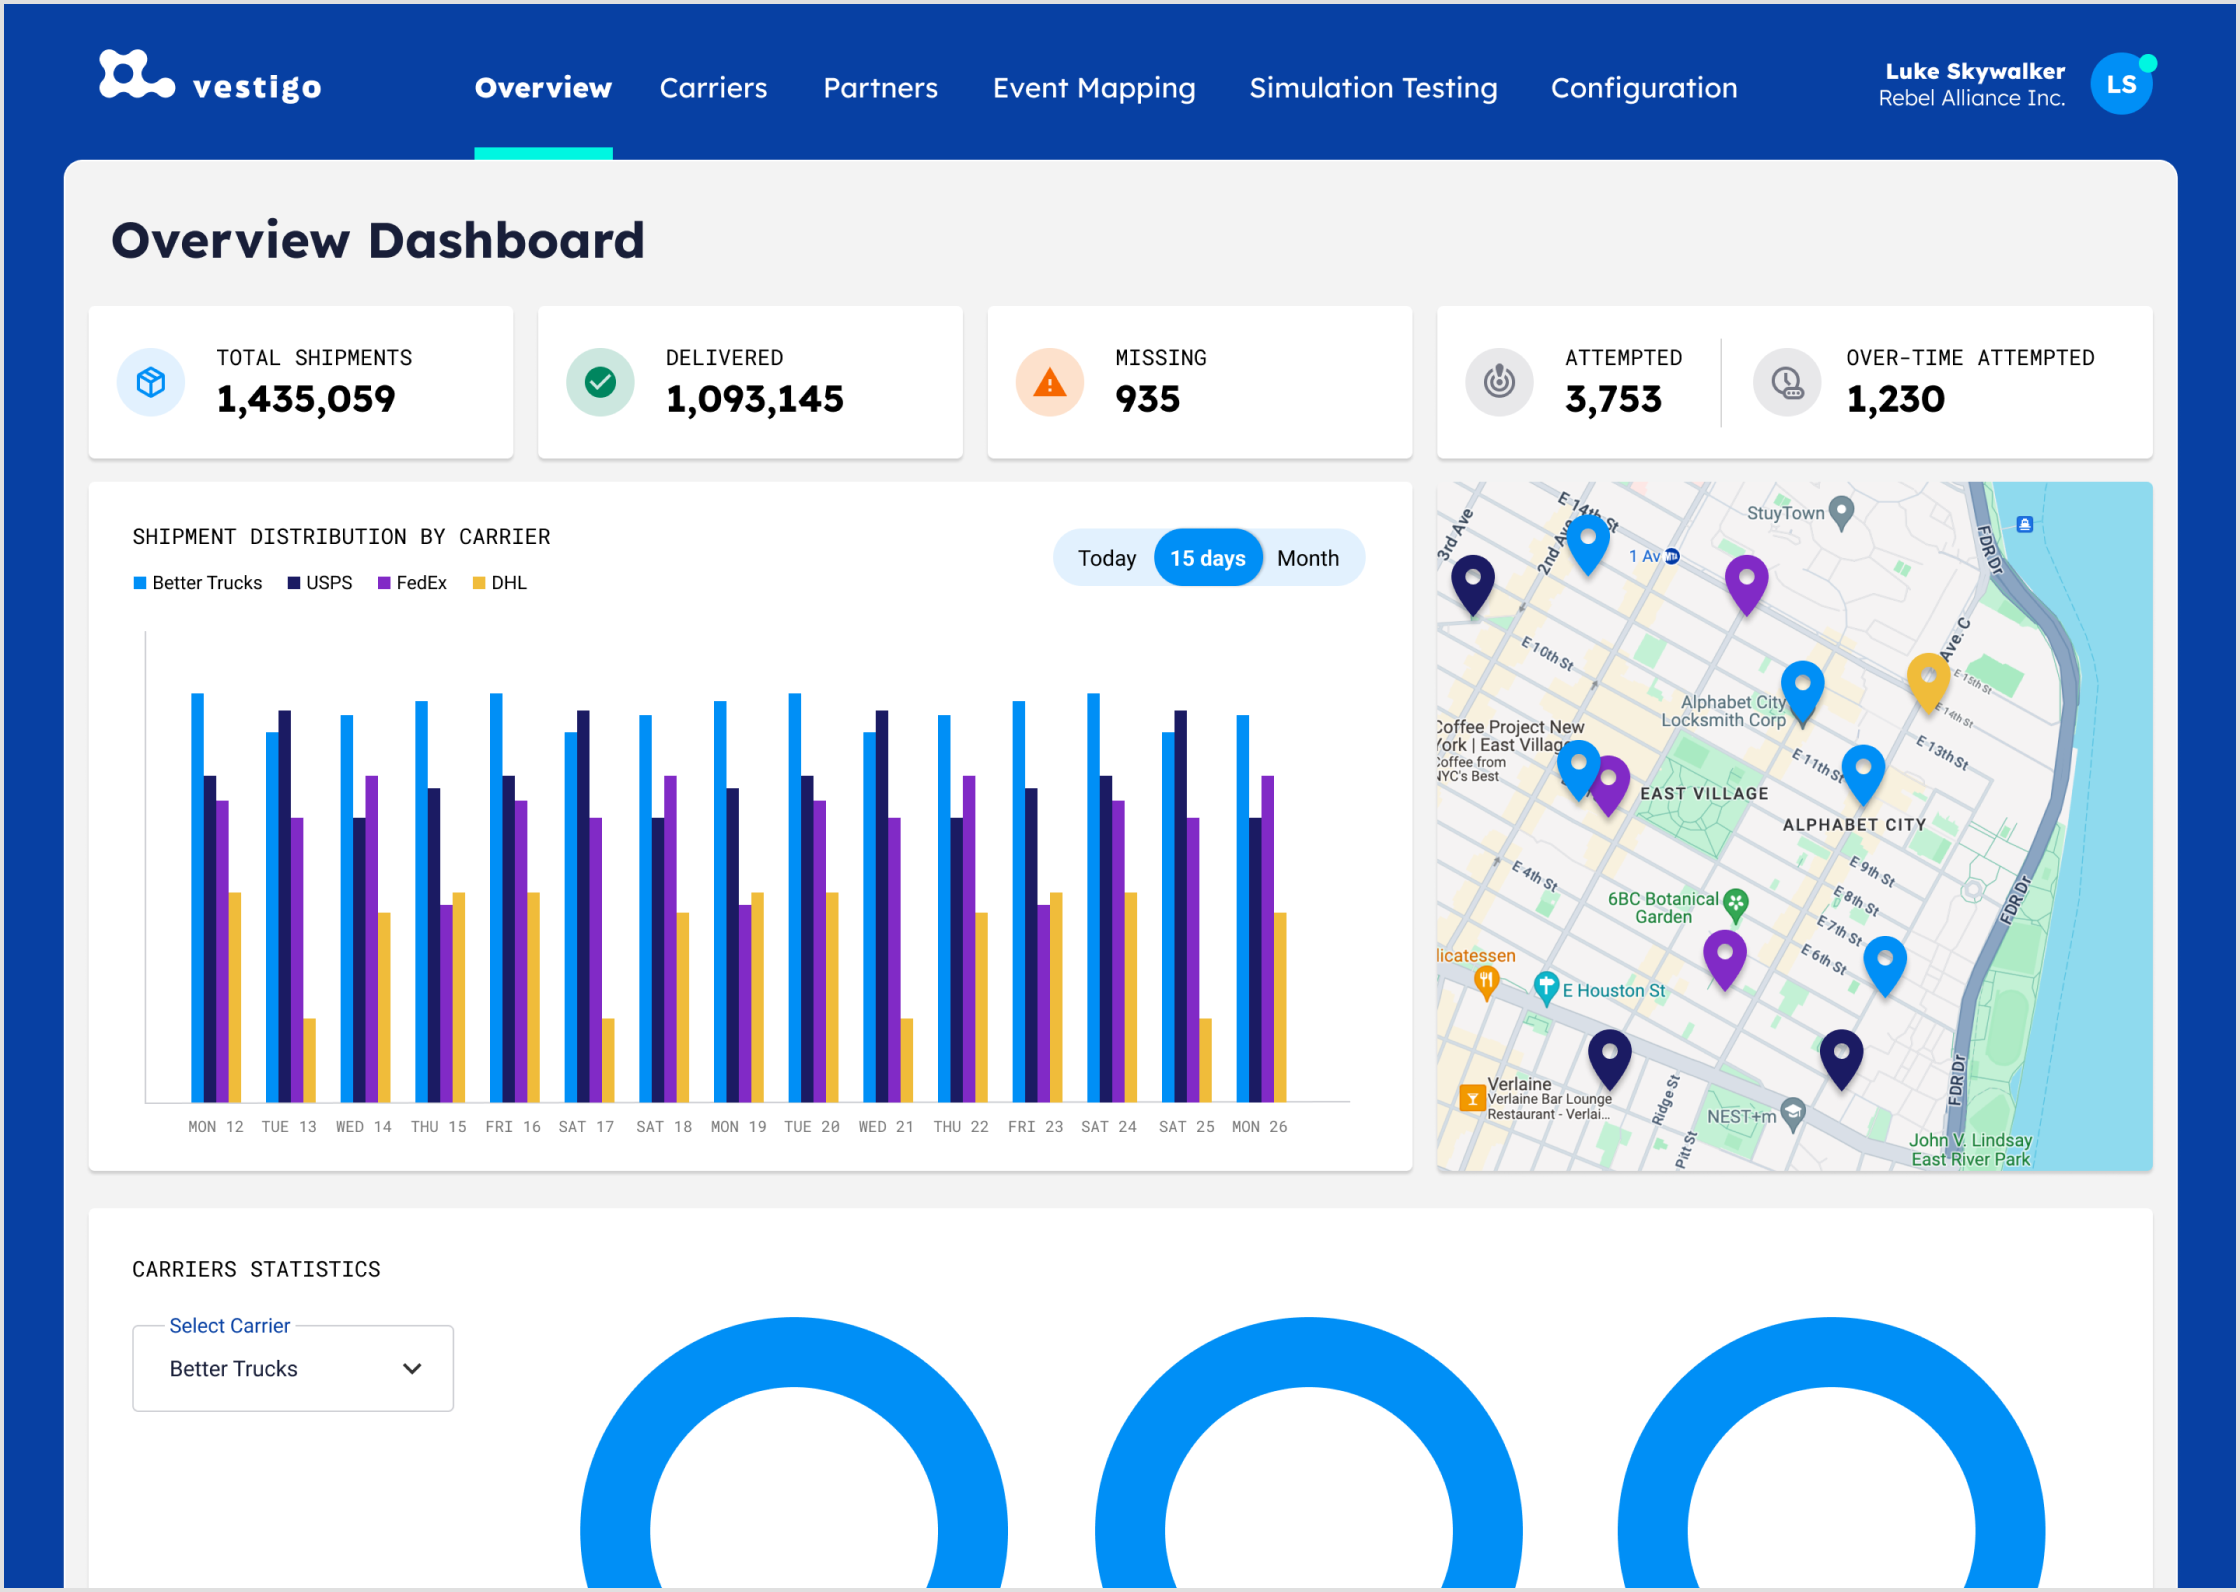
Task: Enable the Month view for shipment distribution
Action: 1308,557
